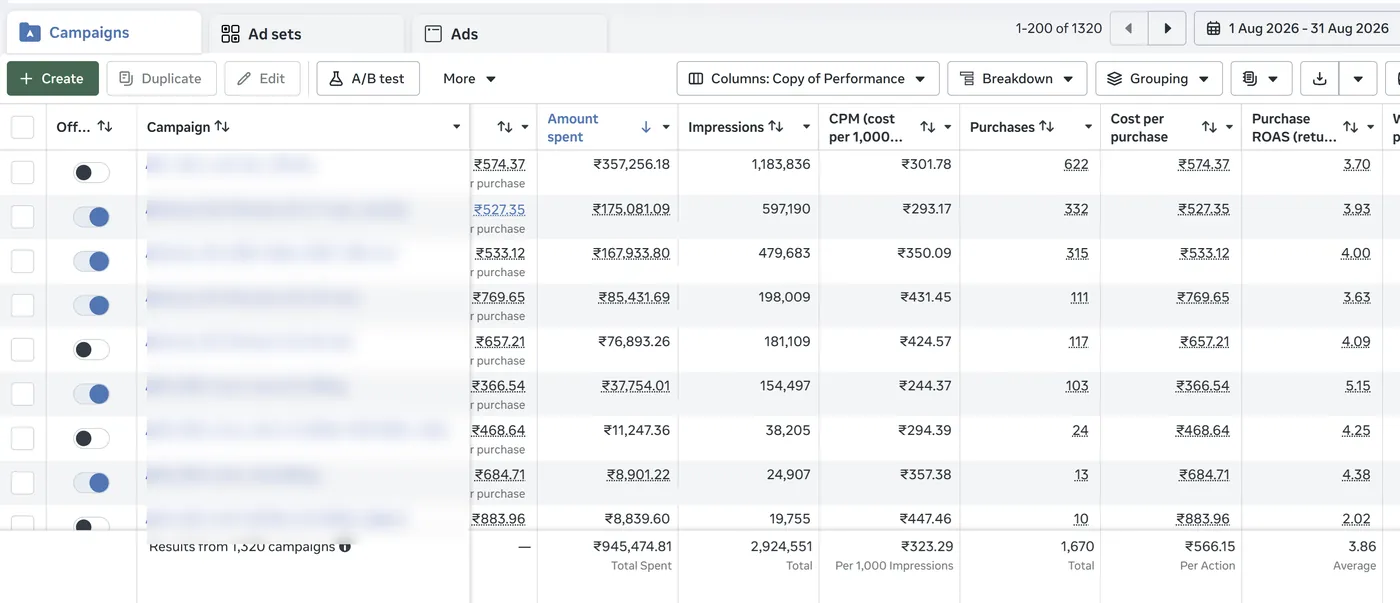Viewport: 1400px width, 603px height.
Task: Sort by Cost per purchase arrows
Action: (1209, 127)
